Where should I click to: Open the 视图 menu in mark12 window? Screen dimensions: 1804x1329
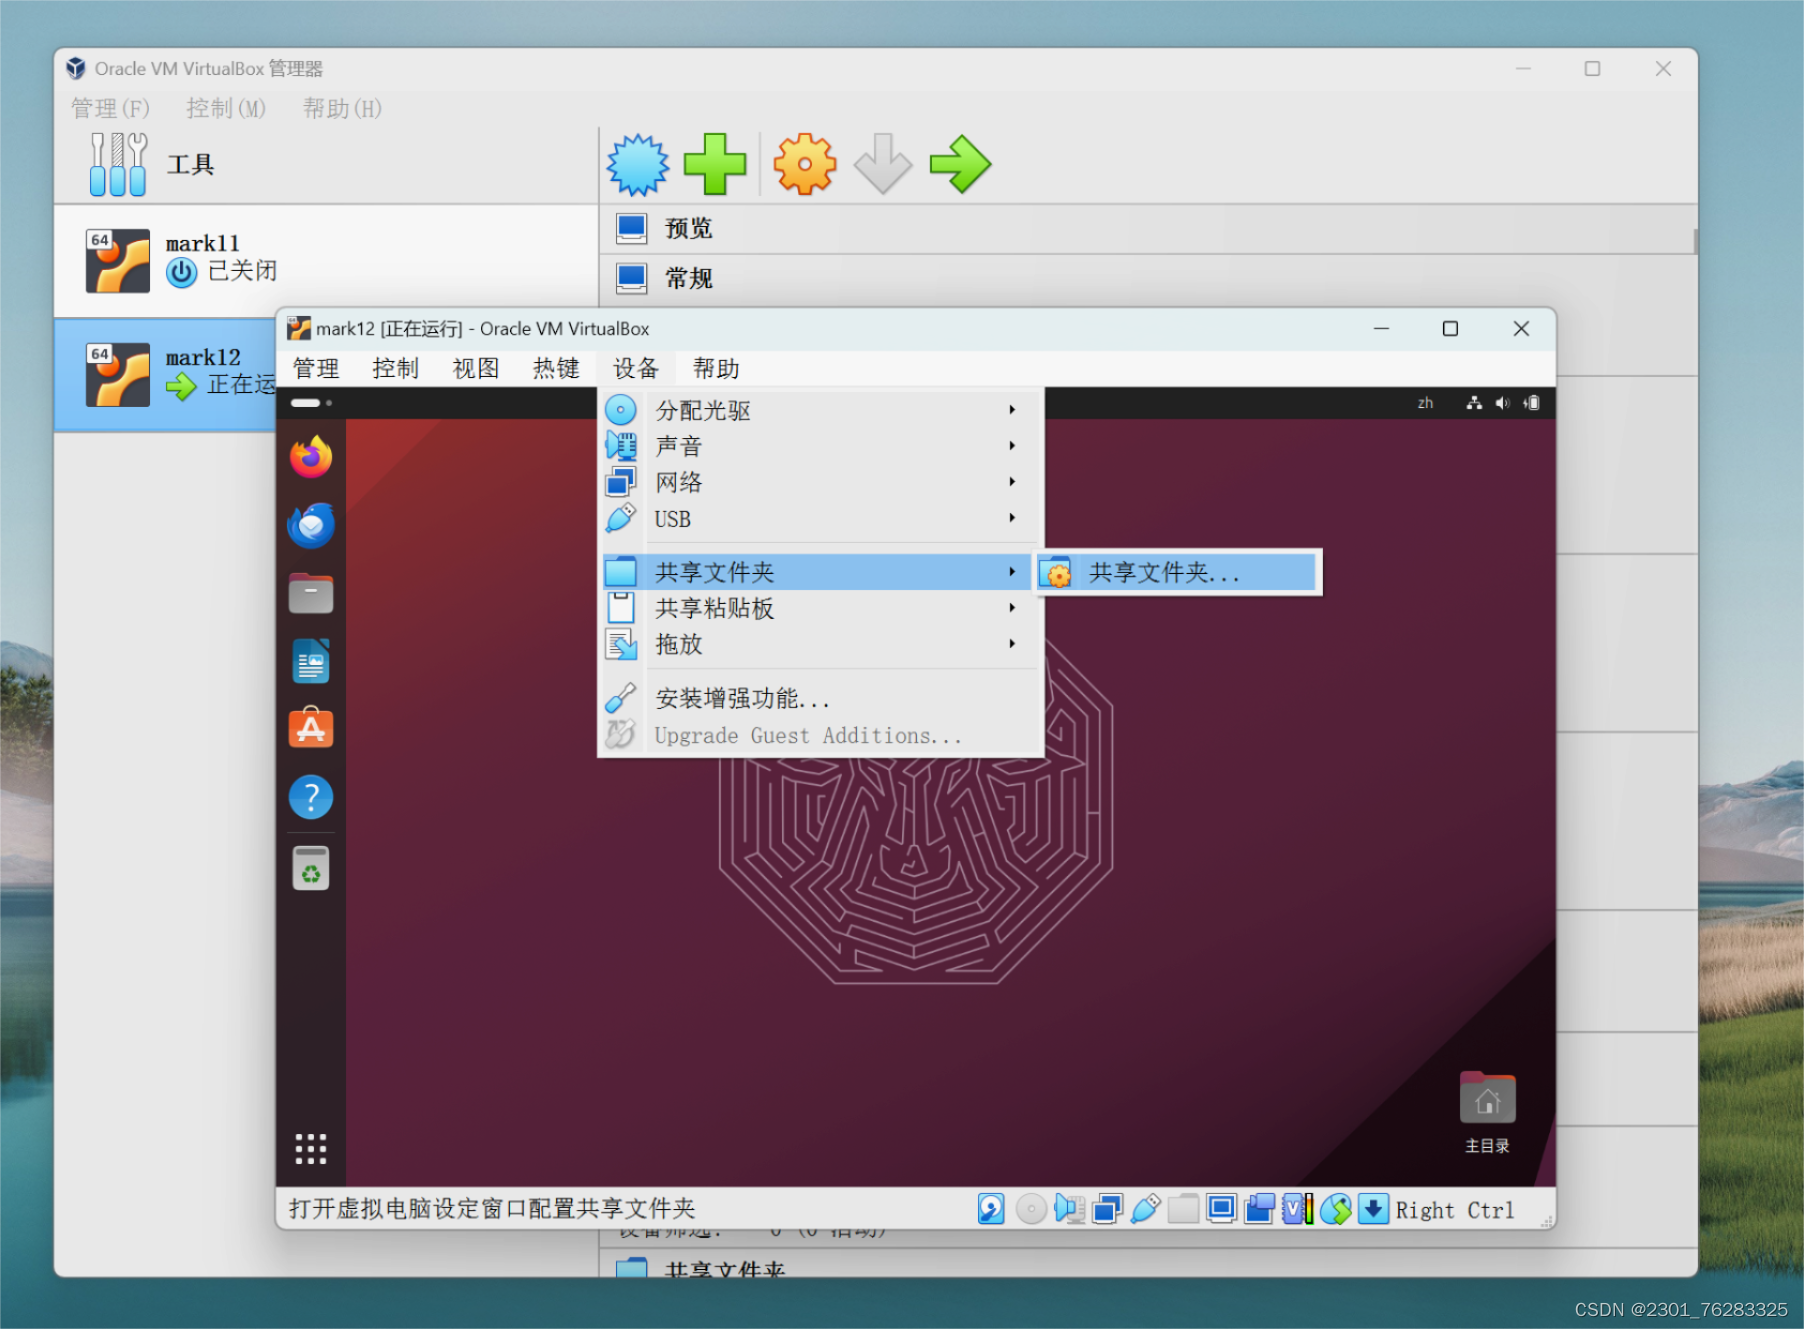coord(476,369)
